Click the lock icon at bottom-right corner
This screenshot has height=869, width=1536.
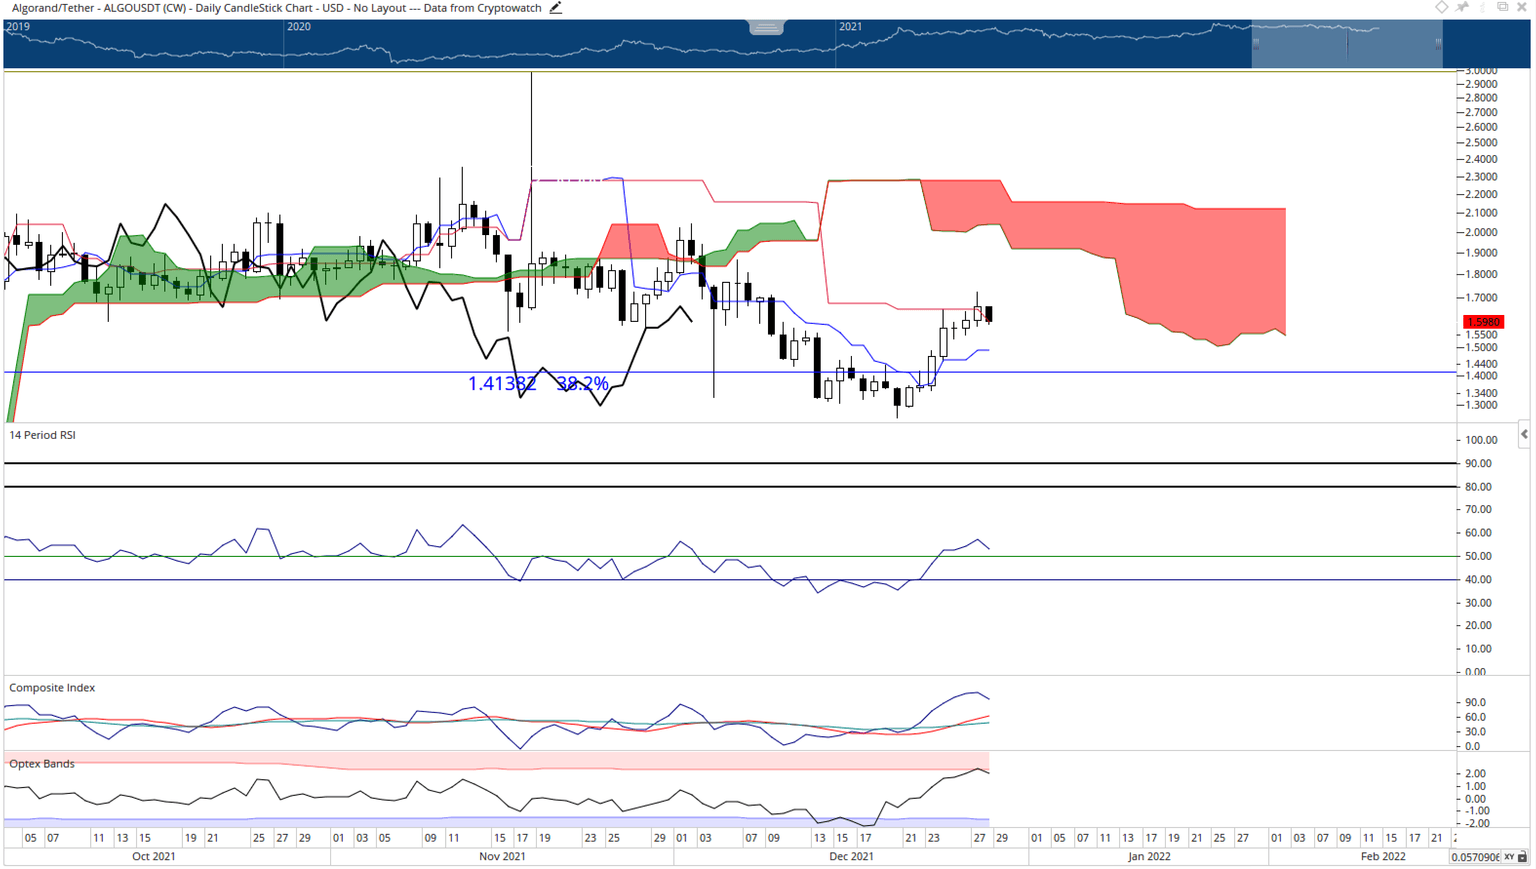[1523, 857]
